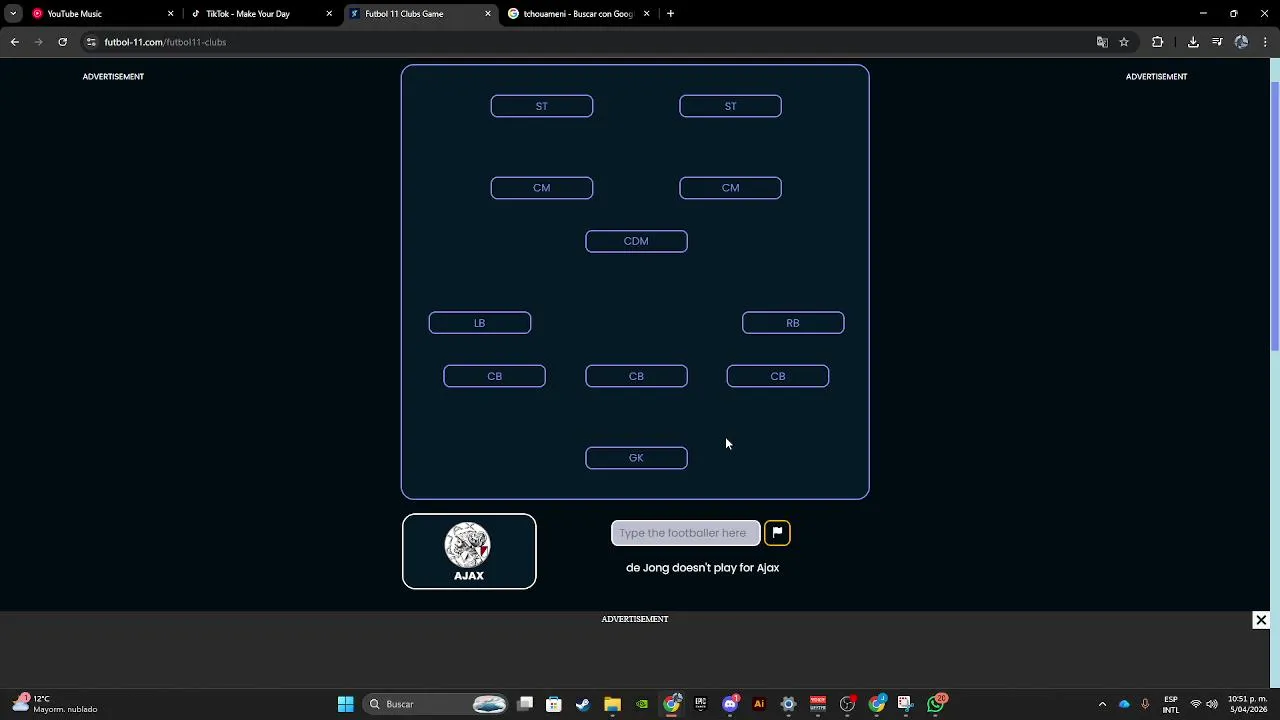Screen dimensions: 1280x720
Task: Close the YouTube Music tab
Action: [x=170, y=14]
